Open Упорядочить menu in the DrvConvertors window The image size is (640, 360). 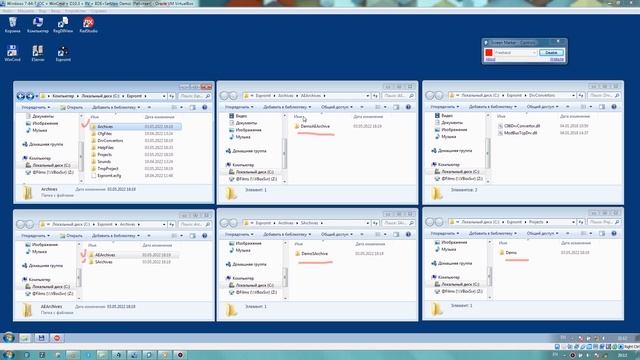coord(446,107)
